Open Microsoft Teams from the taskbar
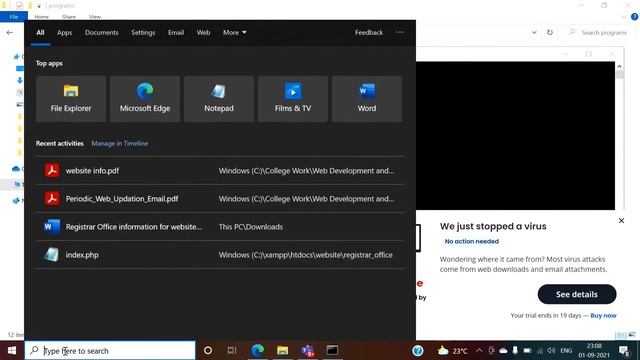Image resolution: width=640 pixels, height=360 pixels. [307, 350]
